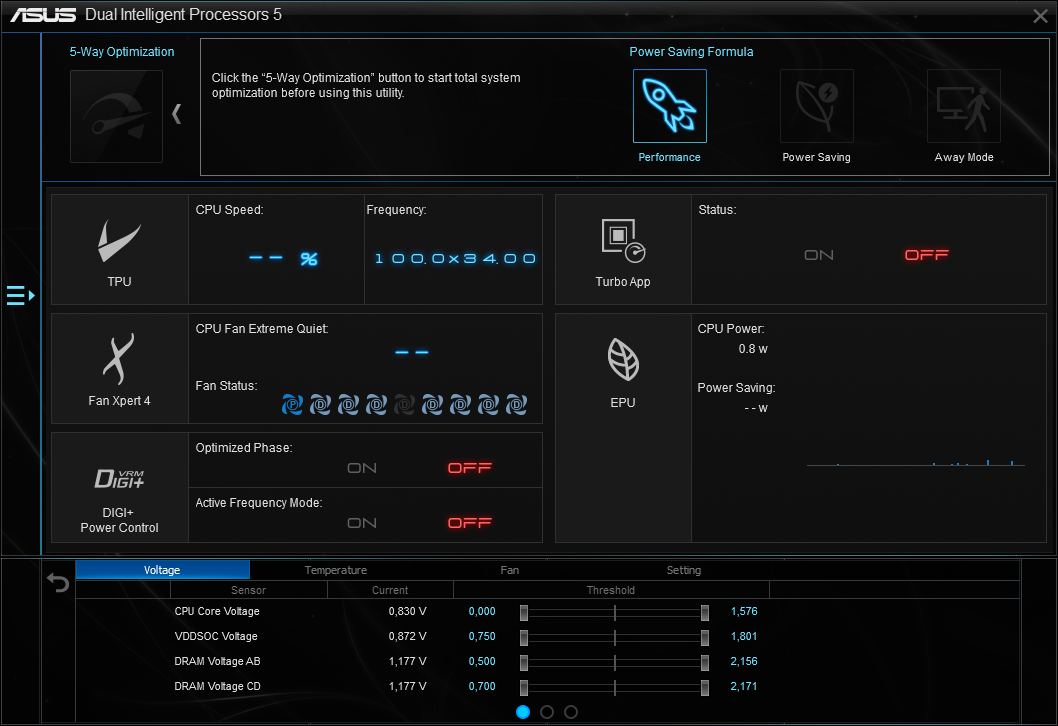Expand the side menu list icon
Image resolution: width=1058 pixels, height=726 pixels.
(20, 295)
